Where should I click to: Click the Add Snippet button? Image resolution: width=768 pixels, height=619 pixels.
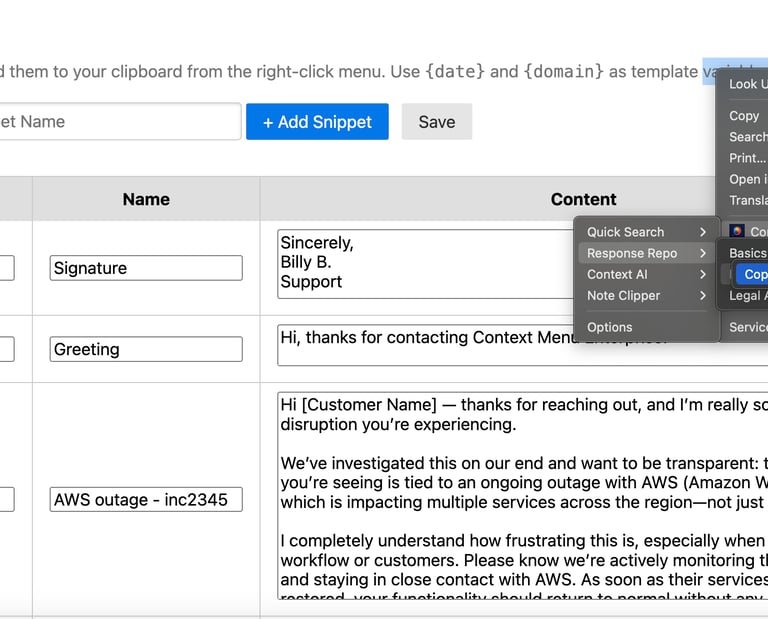(317, 122)
